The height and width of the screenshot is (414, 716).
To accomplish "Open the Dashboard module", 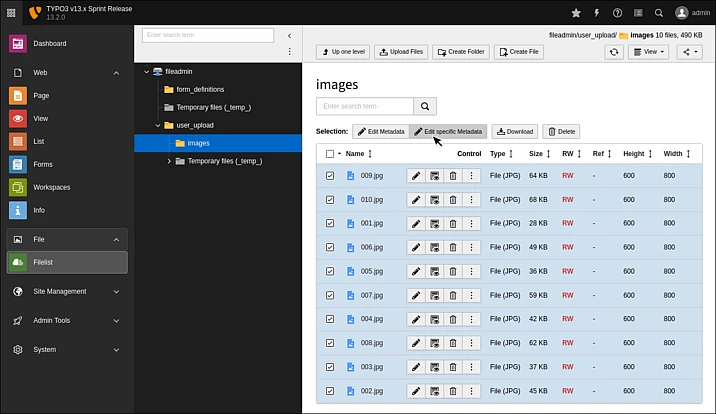I will pyautogui.click(x=50, y=44).
